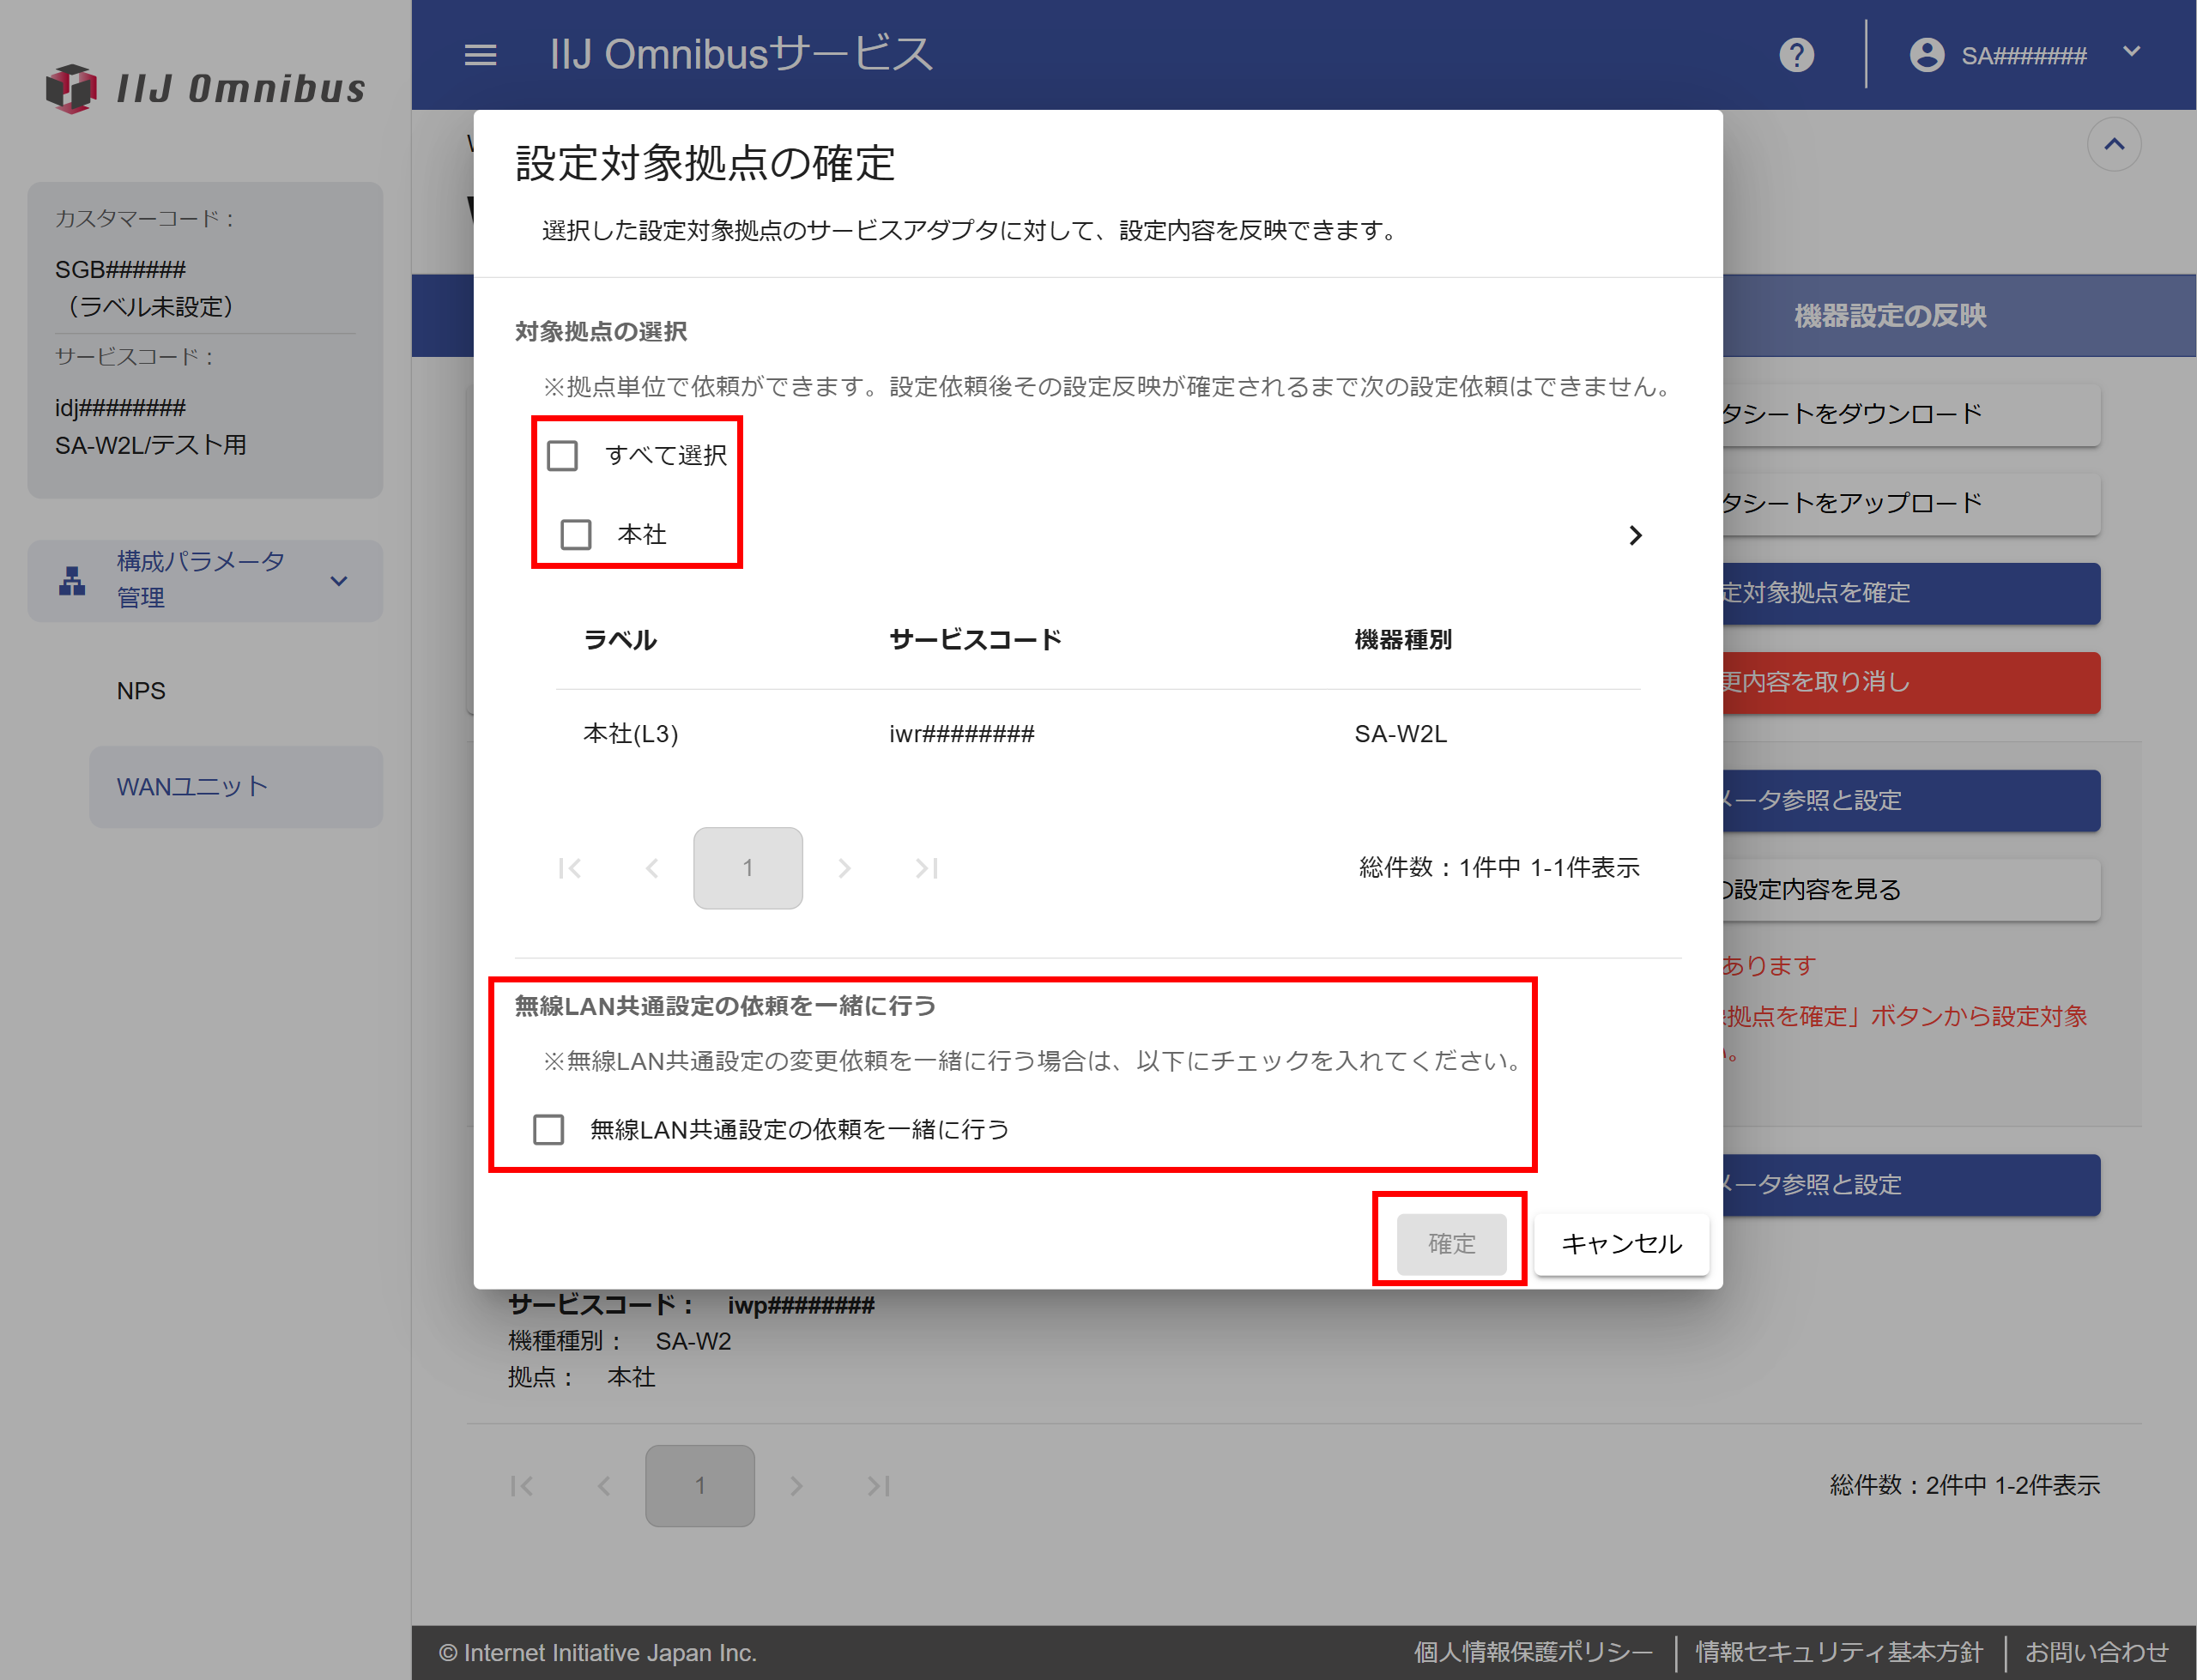This screenshot has width=2197, height=1680.
Task: Click the 構成パラメータ管理 network icon
Action: [72, 581]
